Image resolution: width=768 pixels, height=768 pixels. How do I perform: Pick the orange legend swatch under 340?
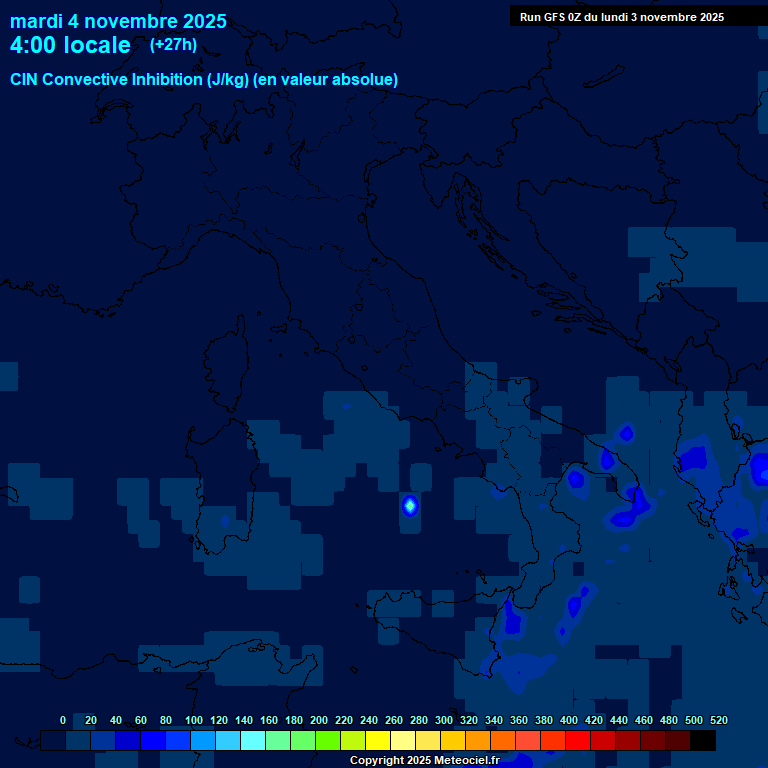coord(503,741)
